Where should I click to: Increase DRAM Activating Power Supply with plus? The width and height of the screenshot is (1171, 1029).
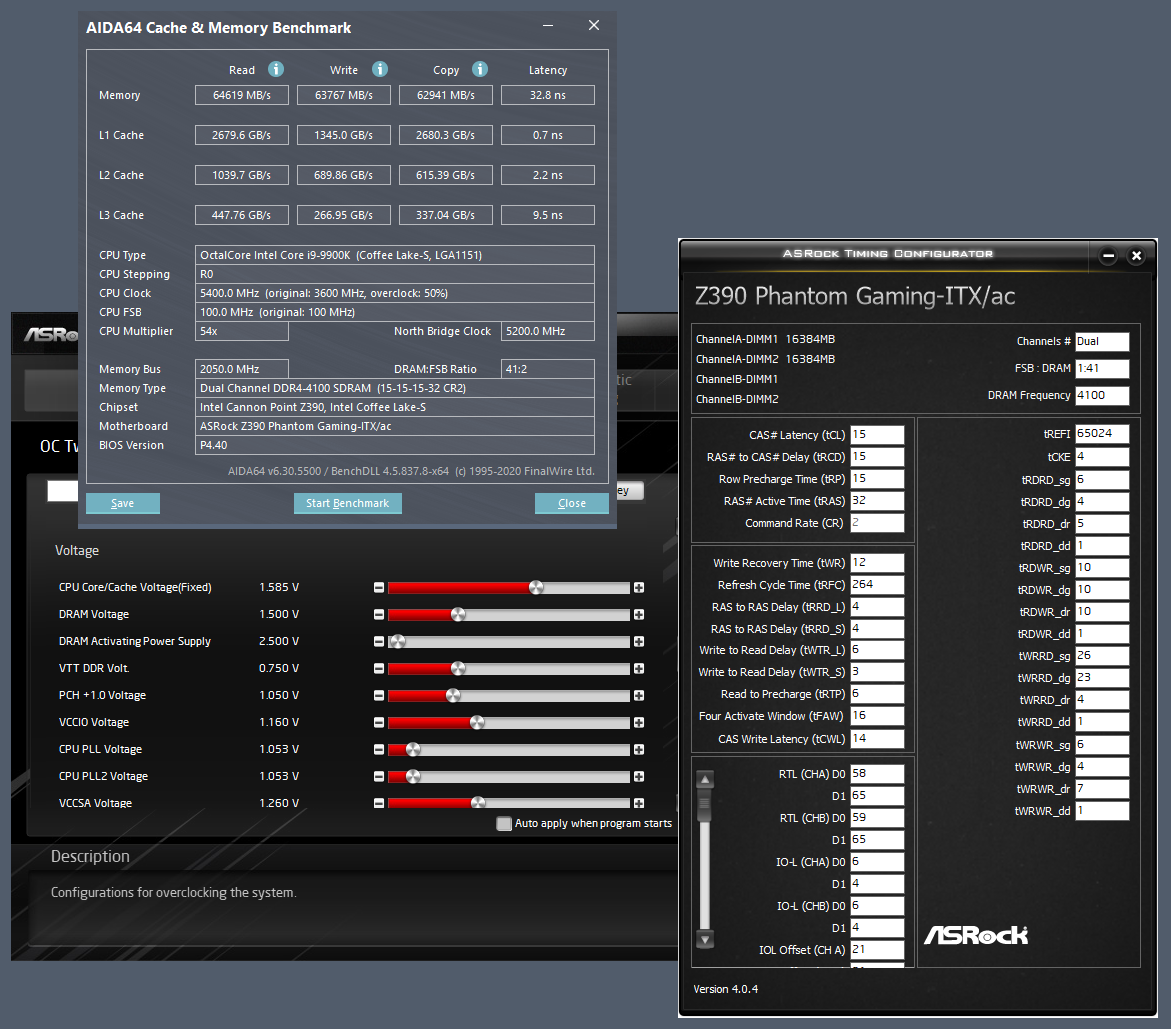click(639, 641)
